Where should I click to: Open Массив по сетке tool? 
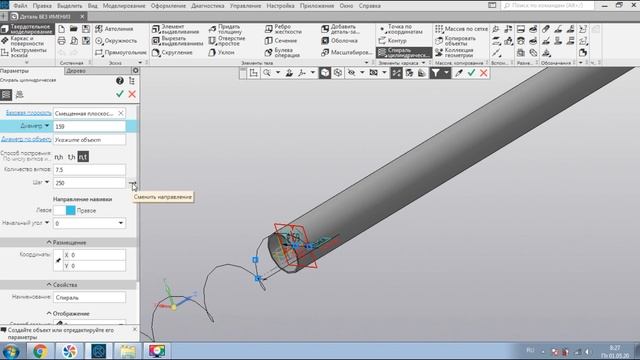point(461,29)
